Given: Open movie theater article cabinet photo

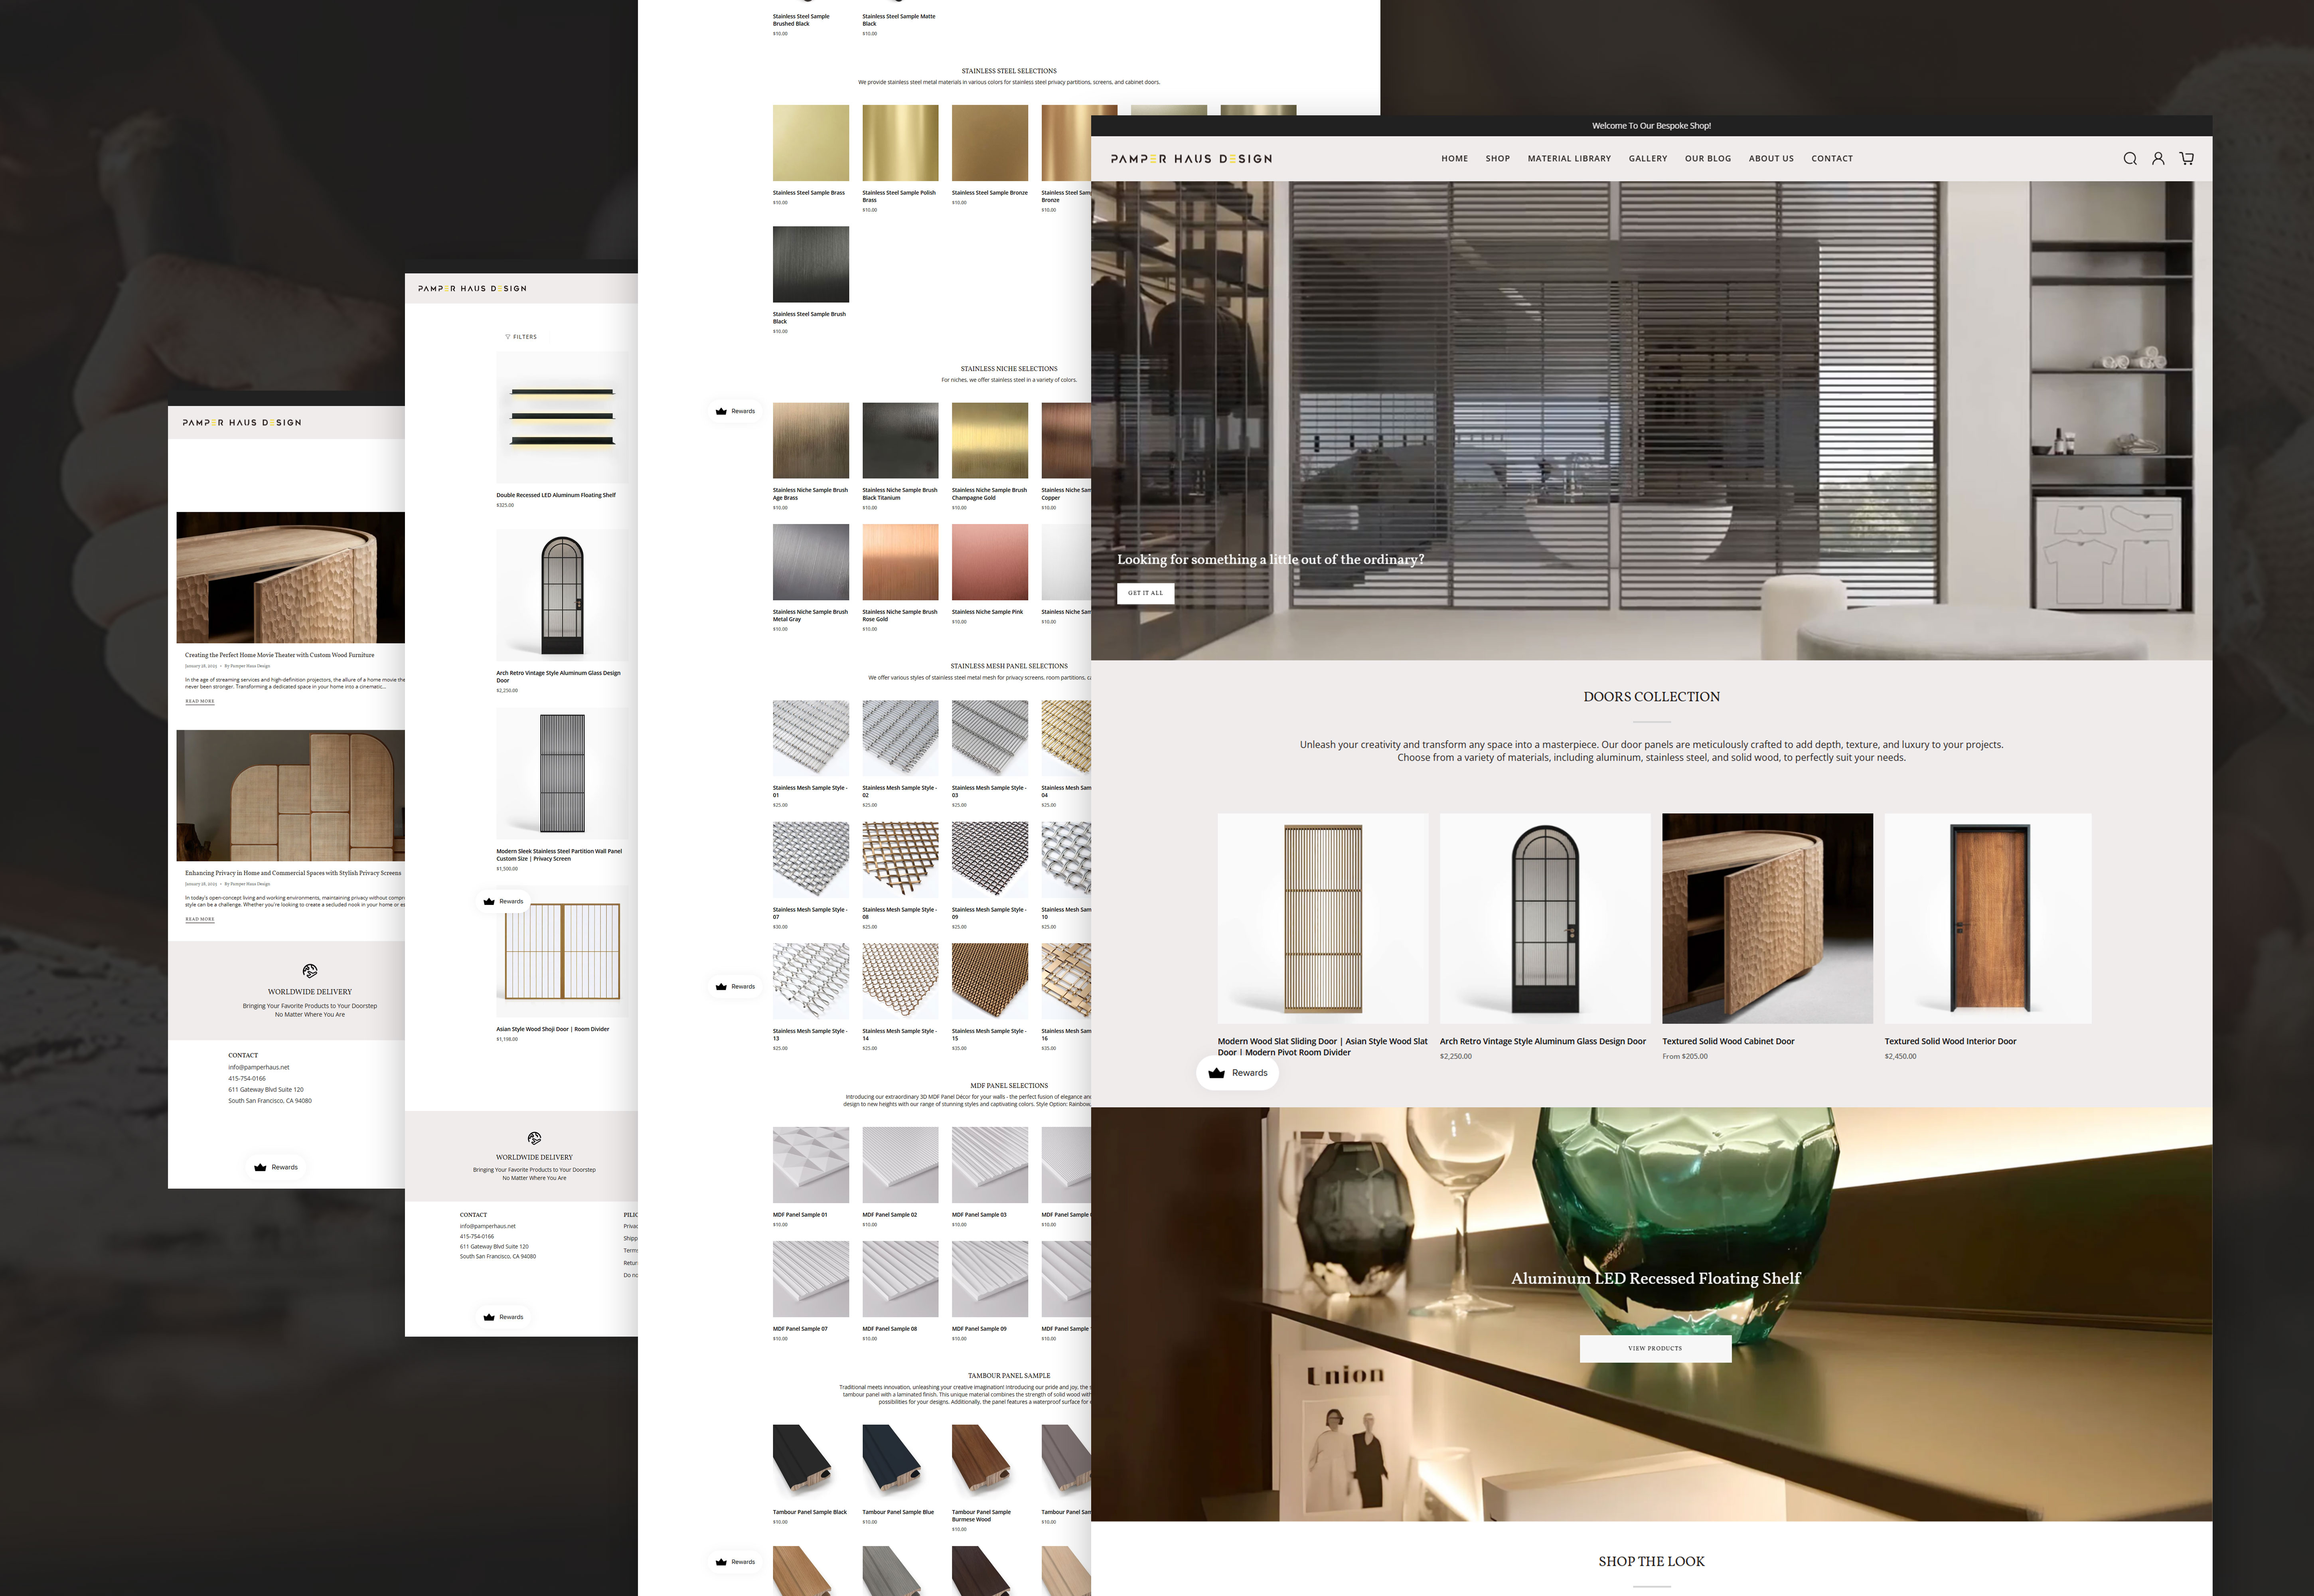Looking at the screenshot, I should pyautogui.click(x=290, y=577).
